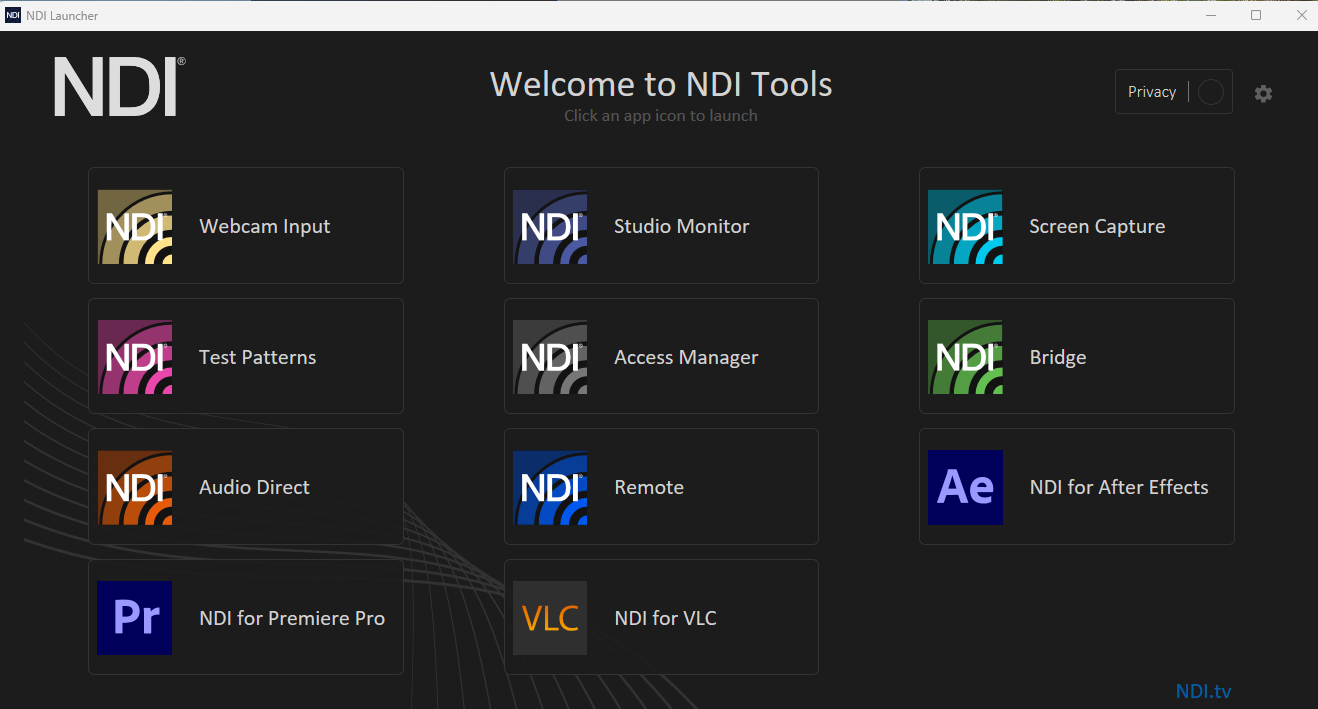Click the NDI logo at top left
The height and width of the screenshot is (709, 1318).
tap(119, 87)
